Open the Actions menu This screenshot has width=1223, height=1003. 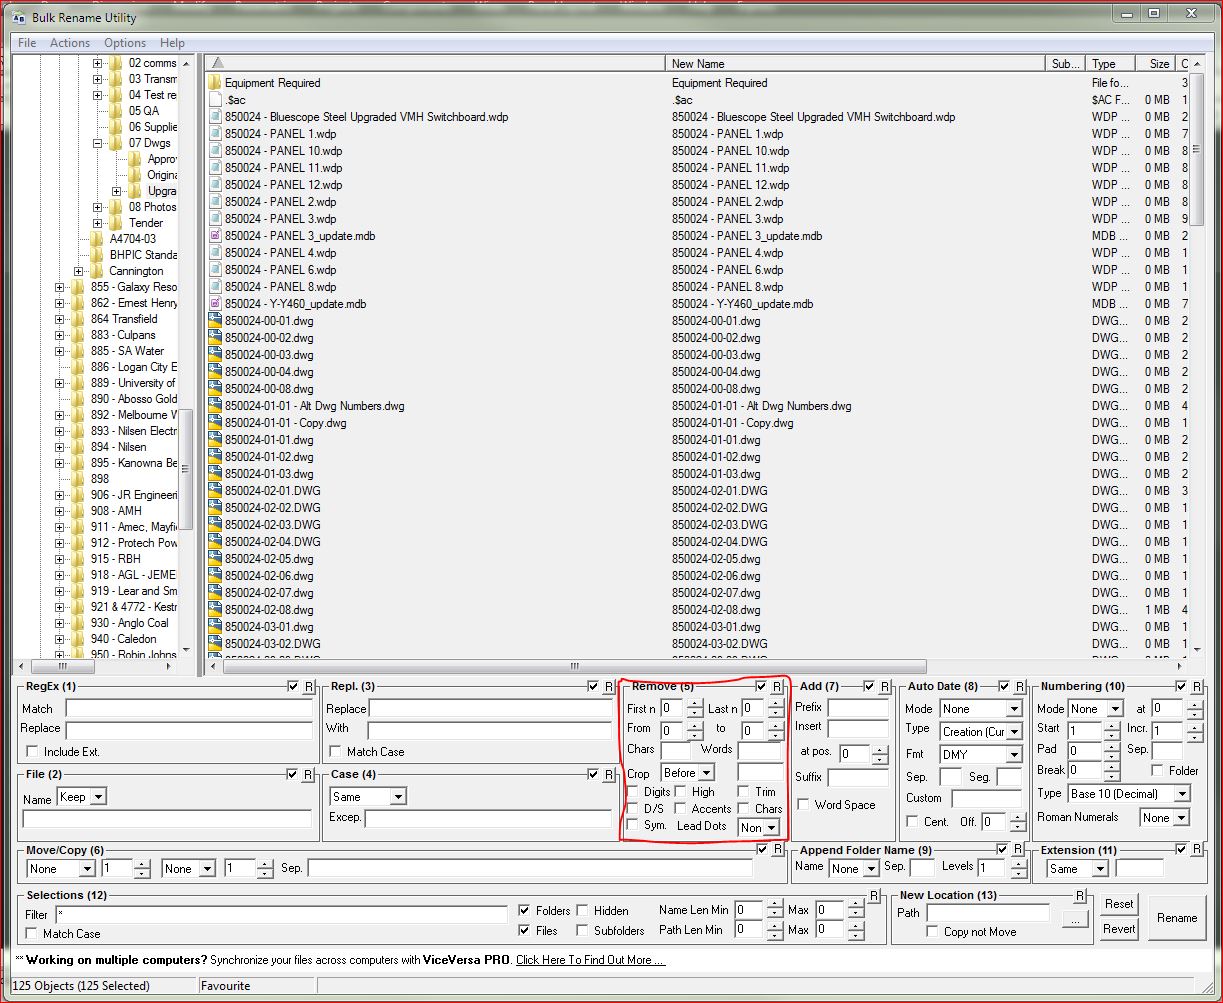[69, 42]
